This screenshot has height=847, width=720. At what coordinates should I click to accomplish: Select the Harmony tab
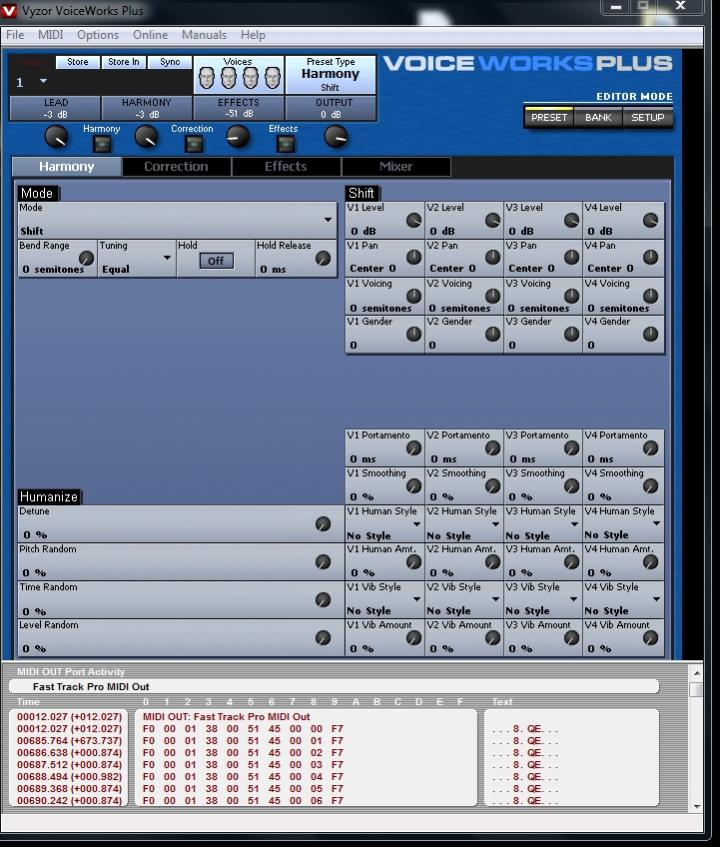(66, 166)
